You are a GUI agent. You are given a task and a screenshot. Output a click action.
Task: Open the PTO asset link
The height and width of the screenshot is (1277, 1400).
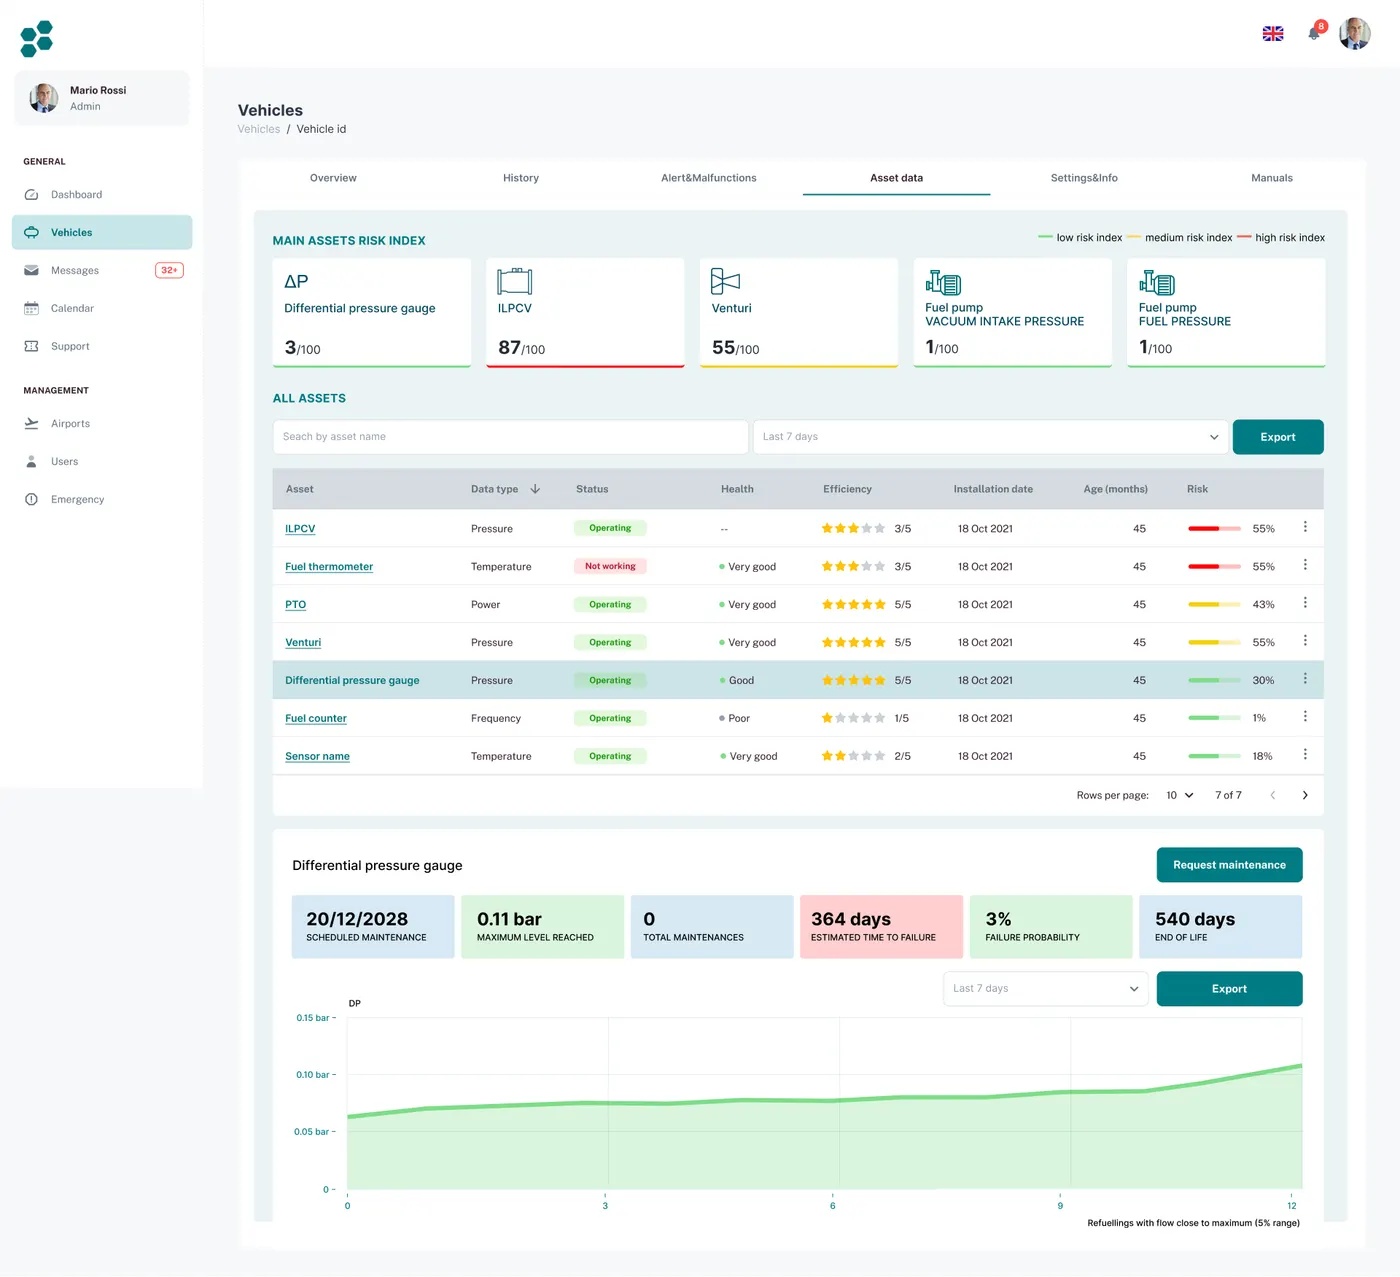pyautogui.click(x=296, y=605)
